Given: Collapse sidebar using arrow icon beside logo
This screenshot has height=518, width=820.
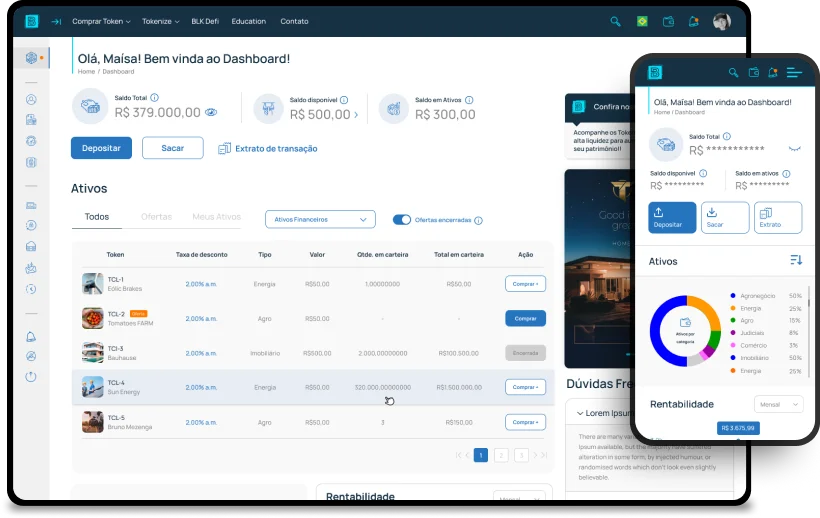Looking at the screenshot, I should pos(56,21).
